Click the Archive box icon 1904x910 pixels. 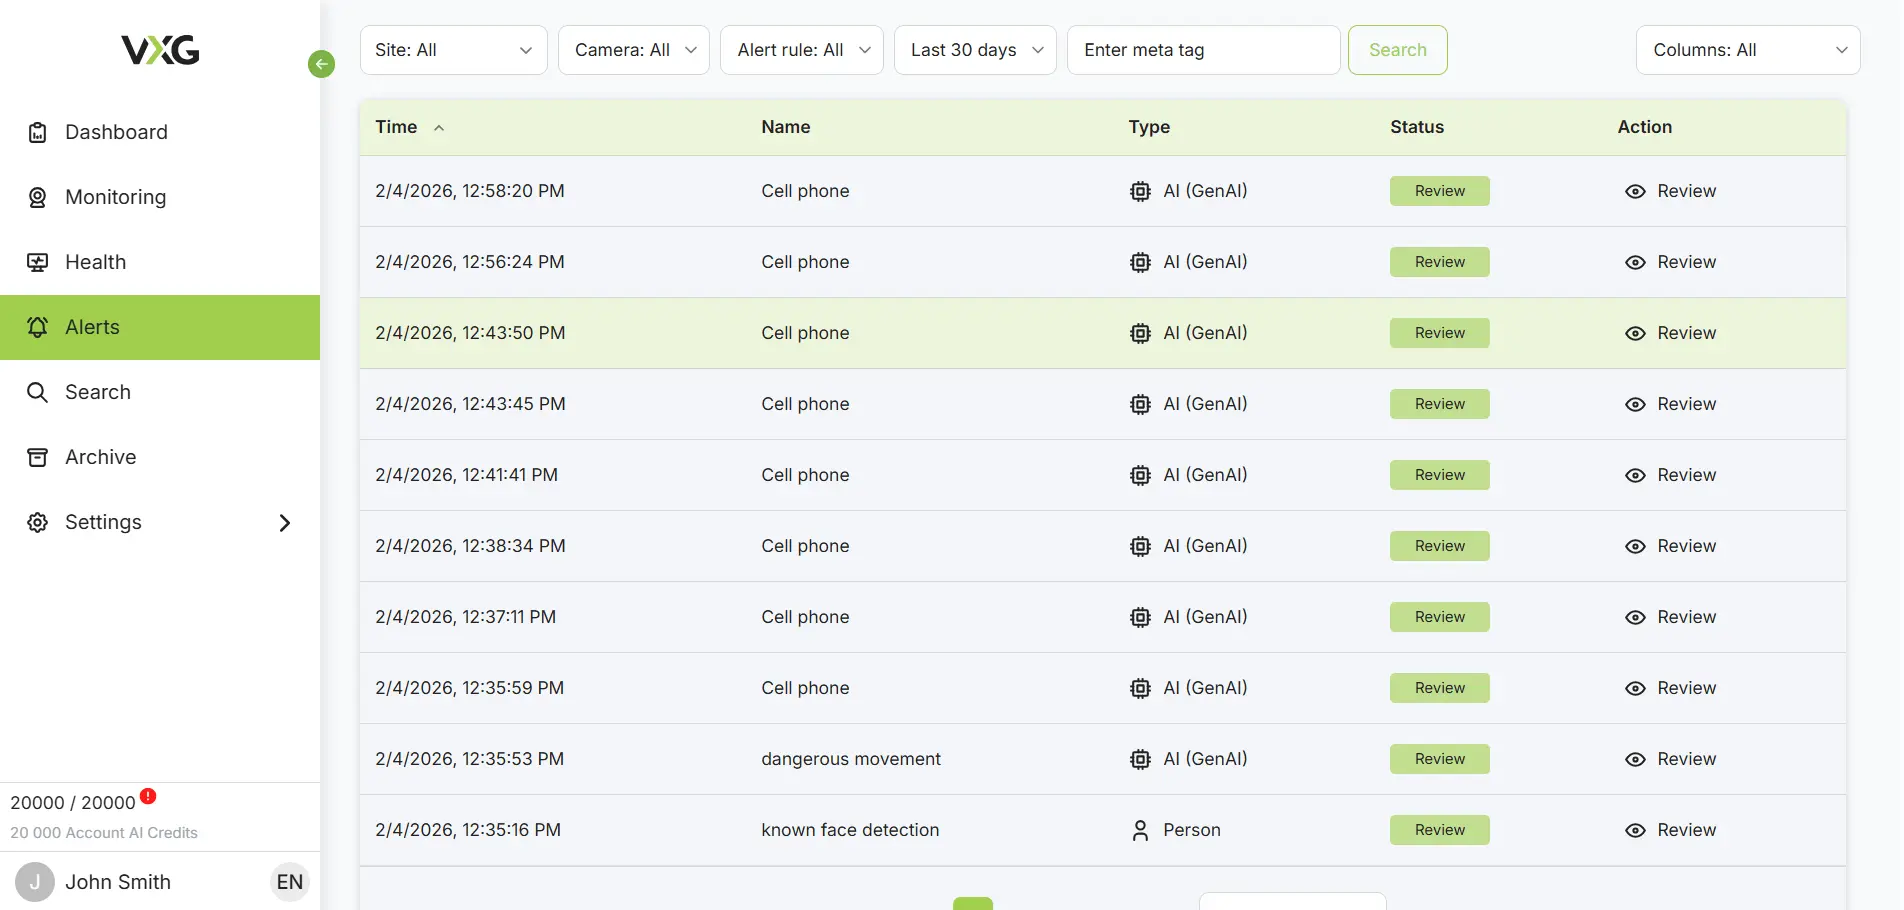[x=37, y=457]
